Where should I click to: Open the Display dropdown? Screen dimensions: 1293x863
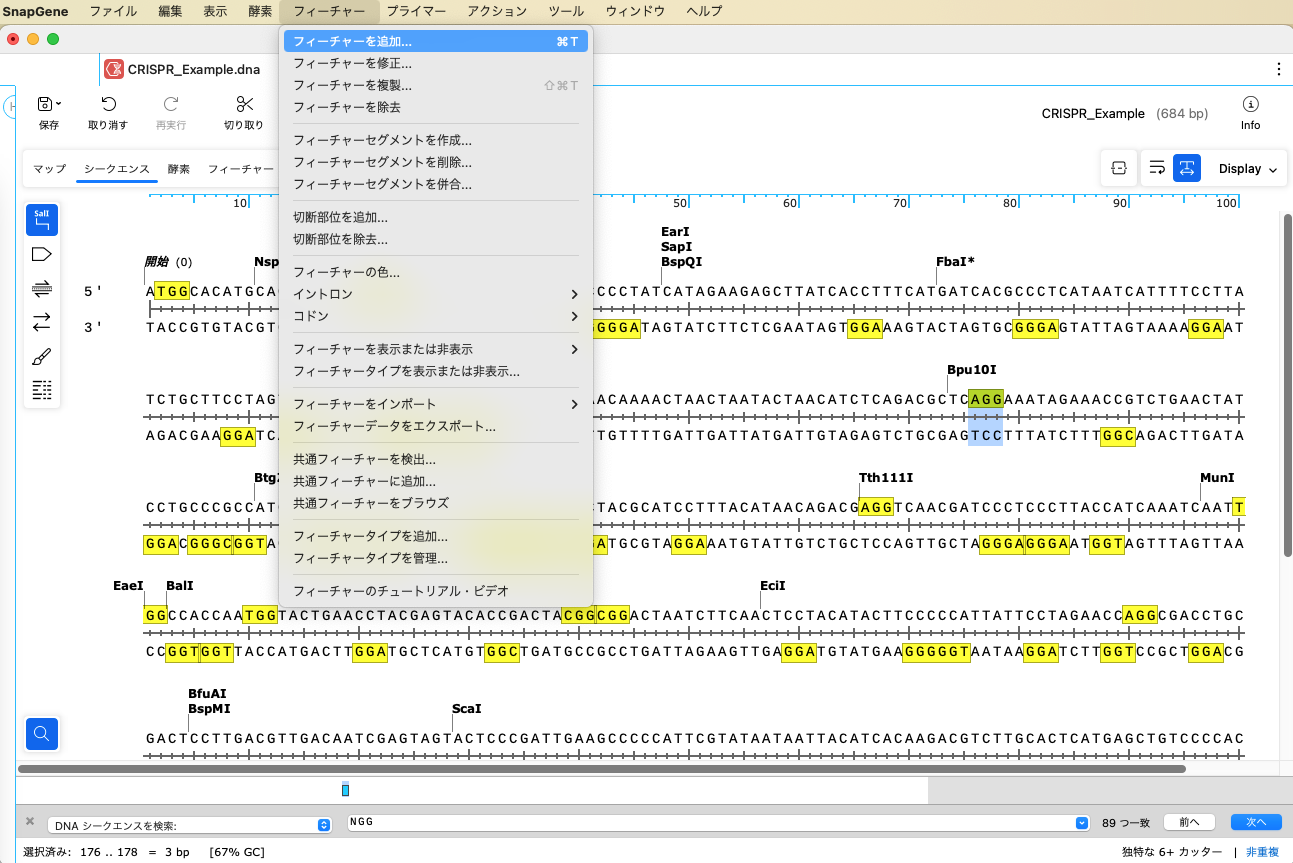click(x=1243, y=168)
